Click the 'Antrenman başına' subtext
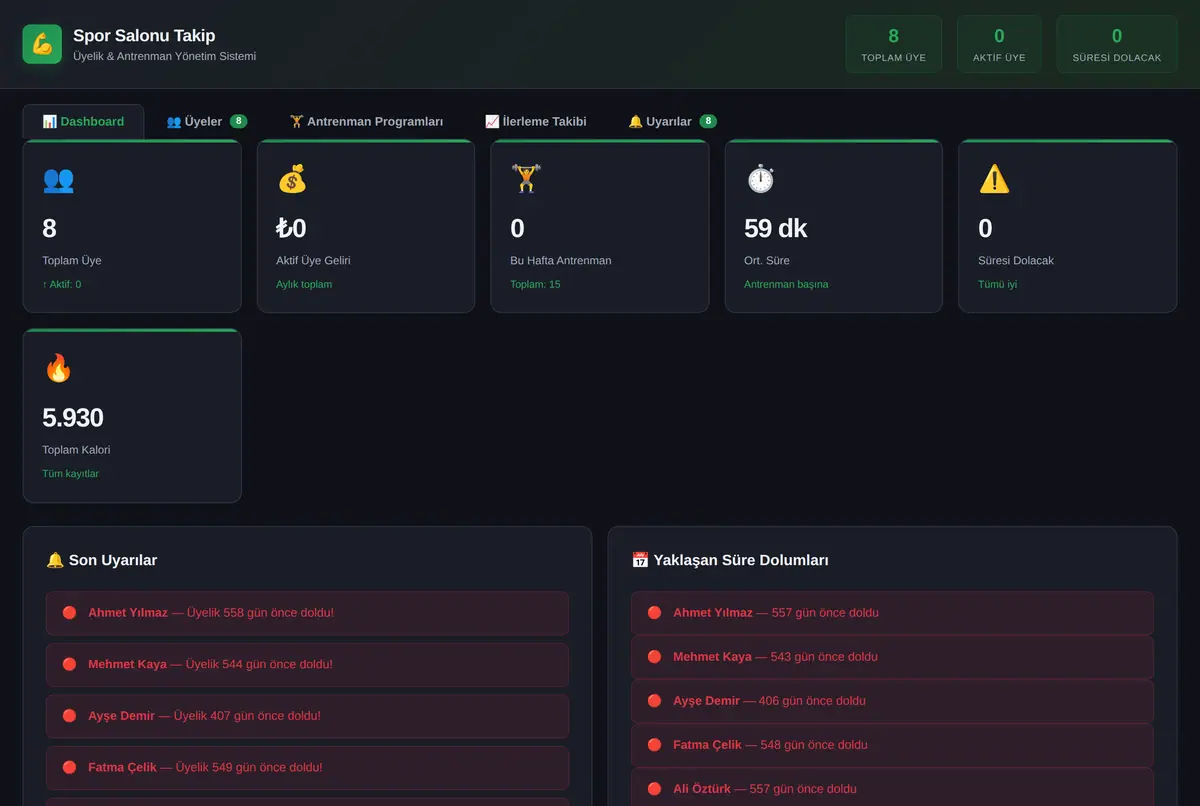This screenshot has width=1200, height=806. 786,284
